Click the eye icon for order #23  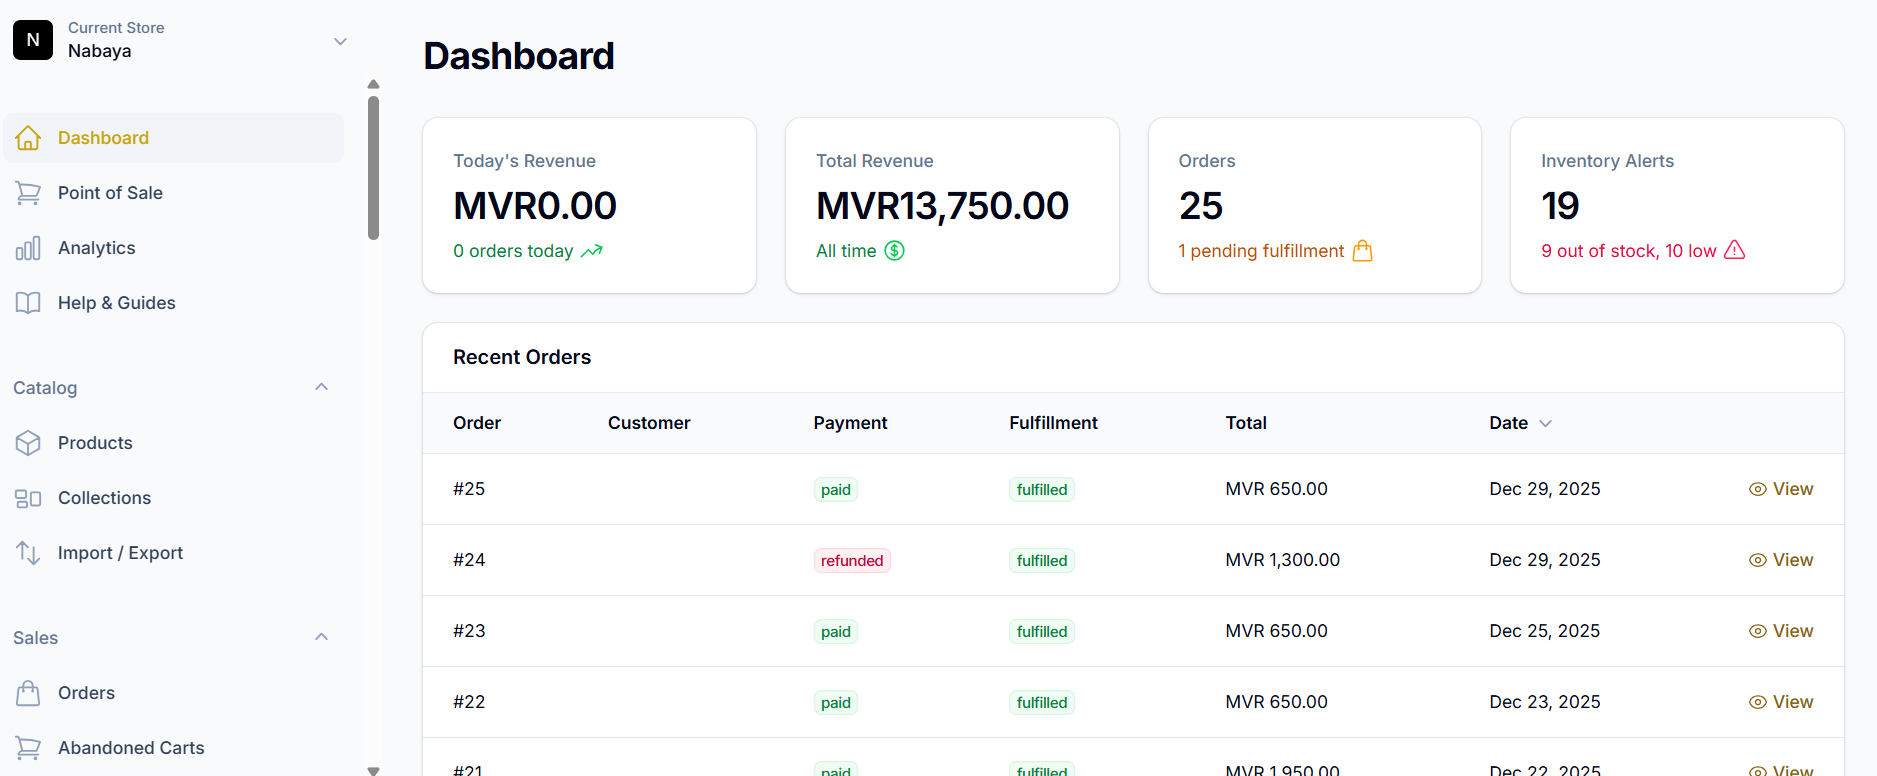(x=1757, y=631)
